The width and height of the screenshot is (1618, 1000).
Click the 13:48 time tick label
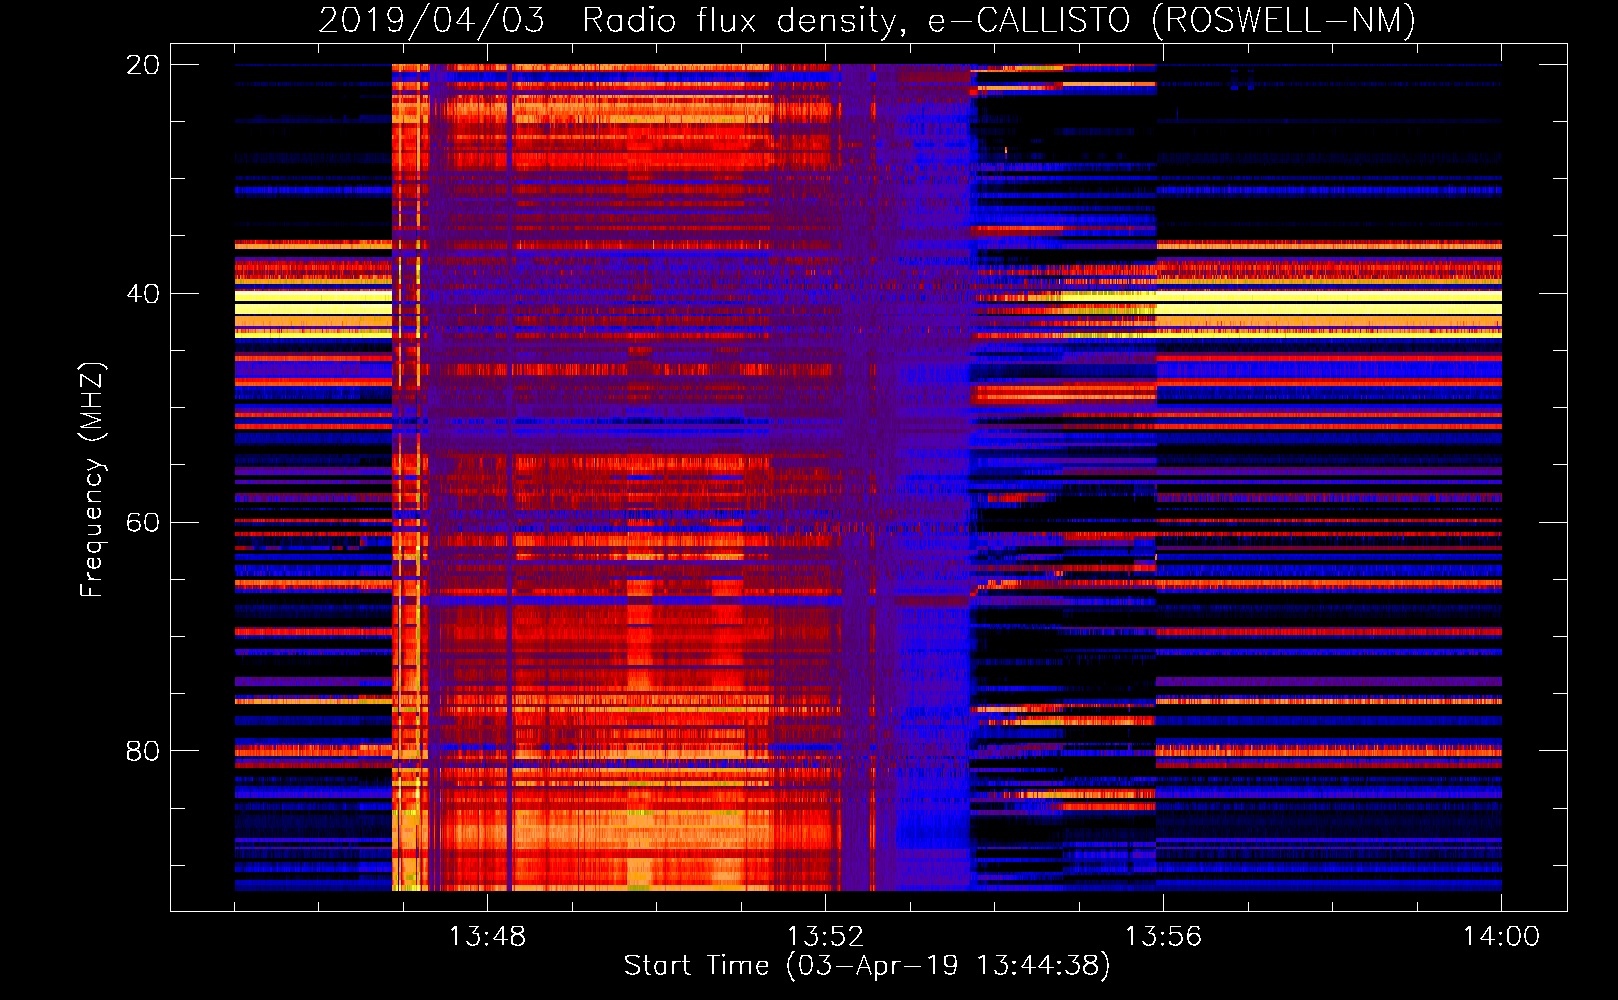(487, 937)
